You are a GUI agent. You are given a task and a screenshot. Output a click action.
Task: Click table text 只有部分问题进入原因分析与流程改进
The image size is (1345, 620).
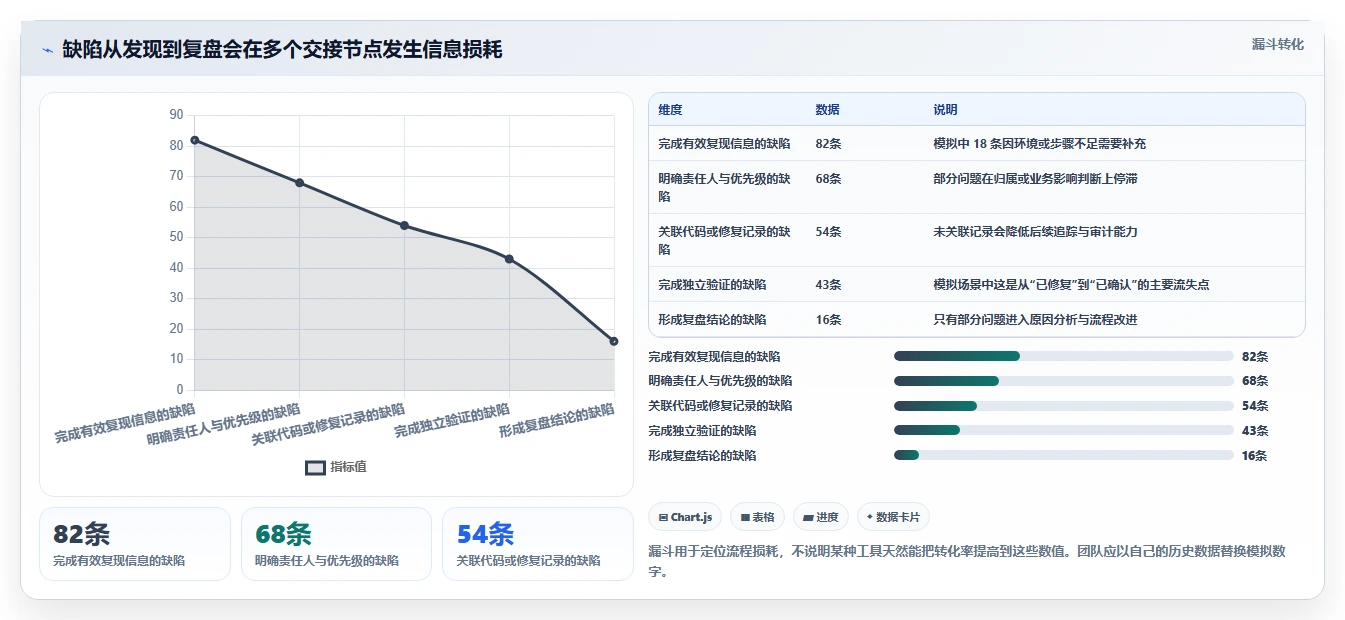[x=1035, y=320]
